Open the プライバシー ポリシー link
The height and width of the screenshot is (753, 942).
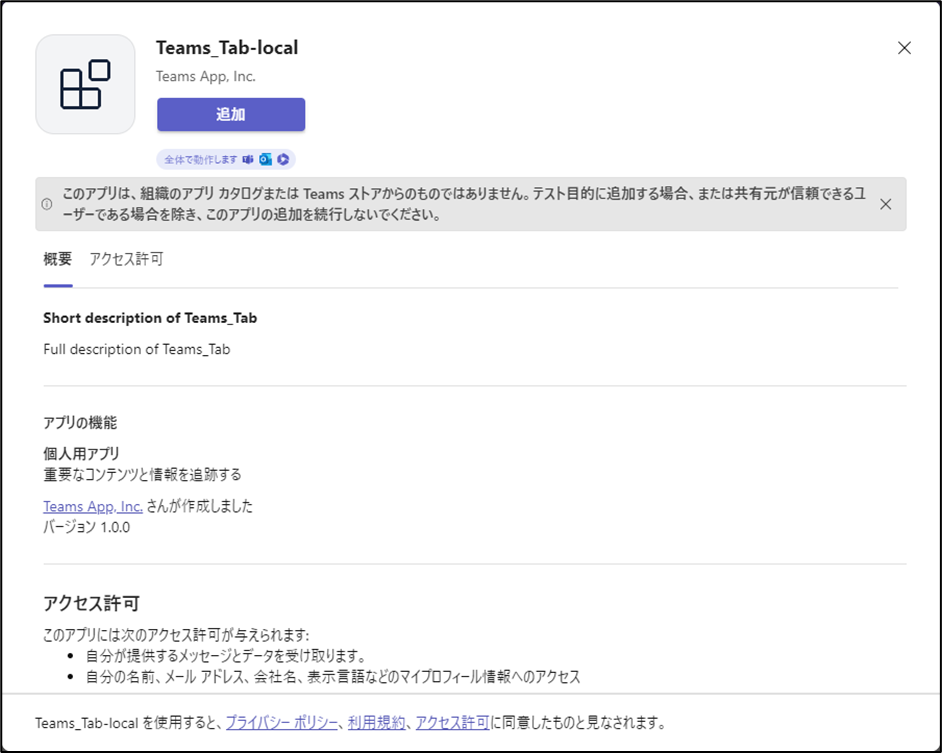[x=282, y=723]
